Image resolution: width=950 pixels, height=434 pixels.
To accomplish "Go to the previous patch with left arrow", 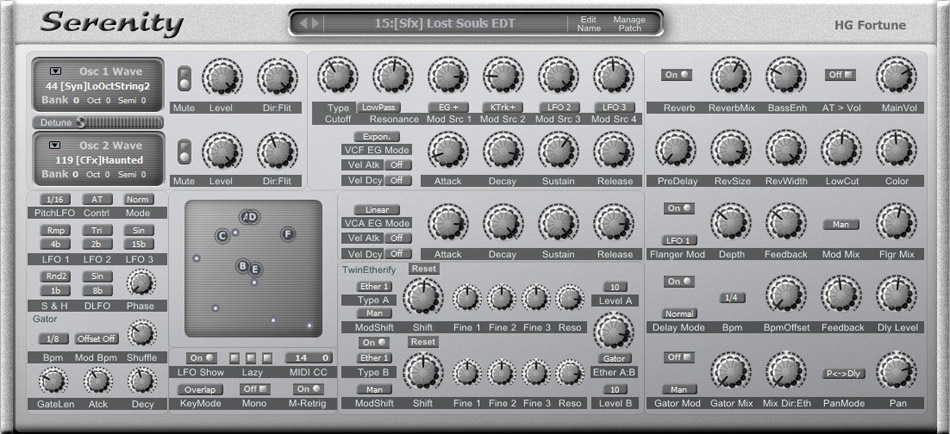I will 305,24.
